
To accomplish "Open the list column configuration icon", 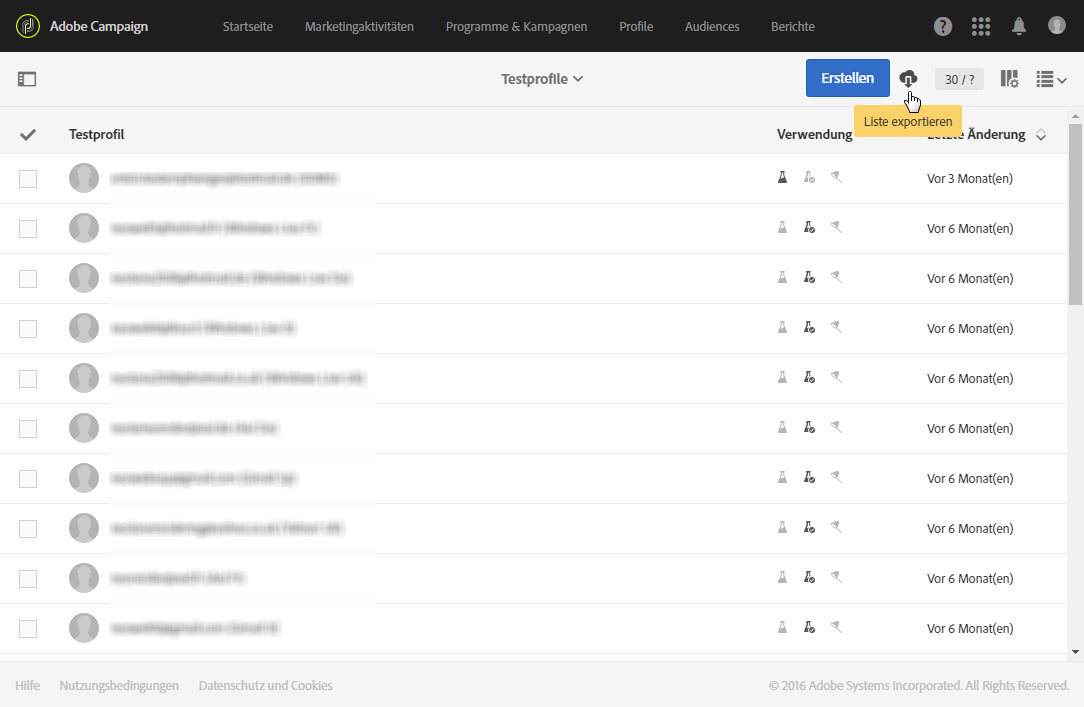I will coord(1009,79).
